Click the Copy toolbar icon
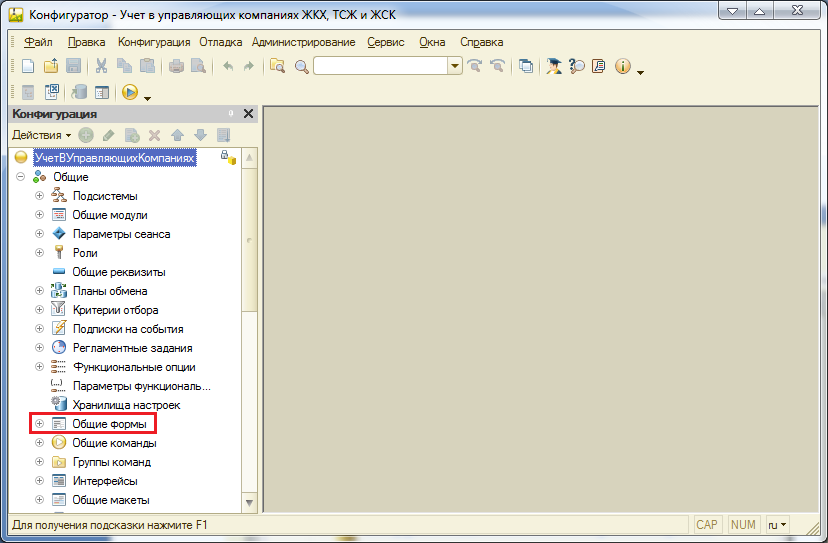The image size is (828, 543). 124,66
